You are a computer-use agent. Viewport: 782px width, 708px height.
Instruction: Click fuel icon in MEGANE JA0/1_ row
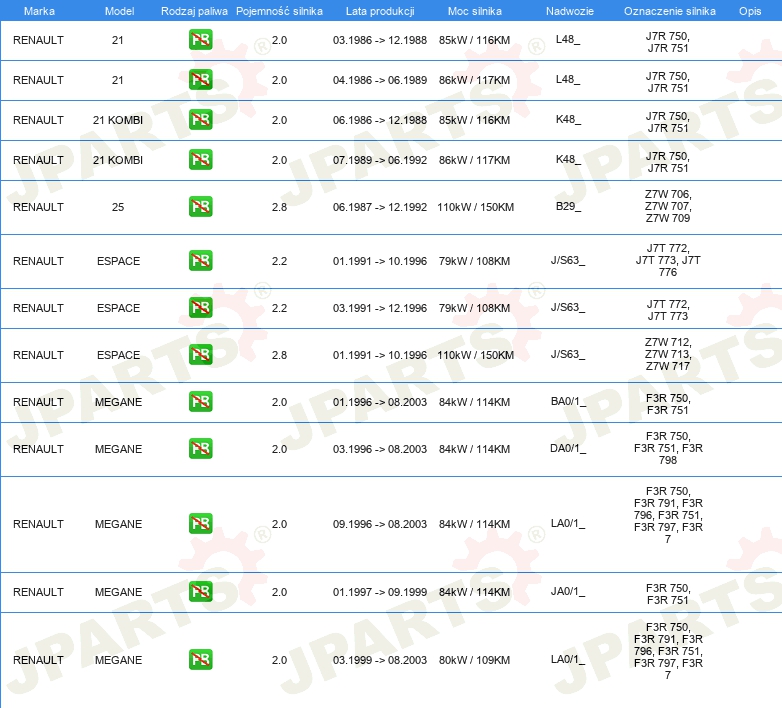pos(200,591)
